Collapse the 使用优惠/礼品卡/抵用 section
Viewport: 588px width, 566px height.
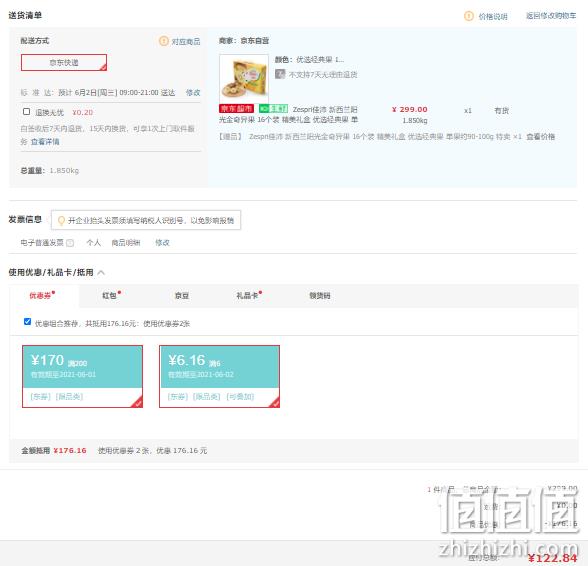pos(101,273)
